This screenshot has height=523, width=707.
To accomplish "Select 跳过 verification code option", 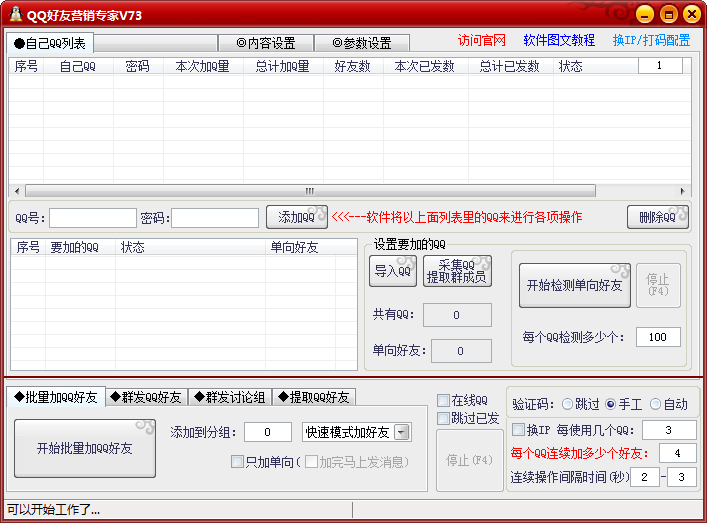I will point(567,404).
